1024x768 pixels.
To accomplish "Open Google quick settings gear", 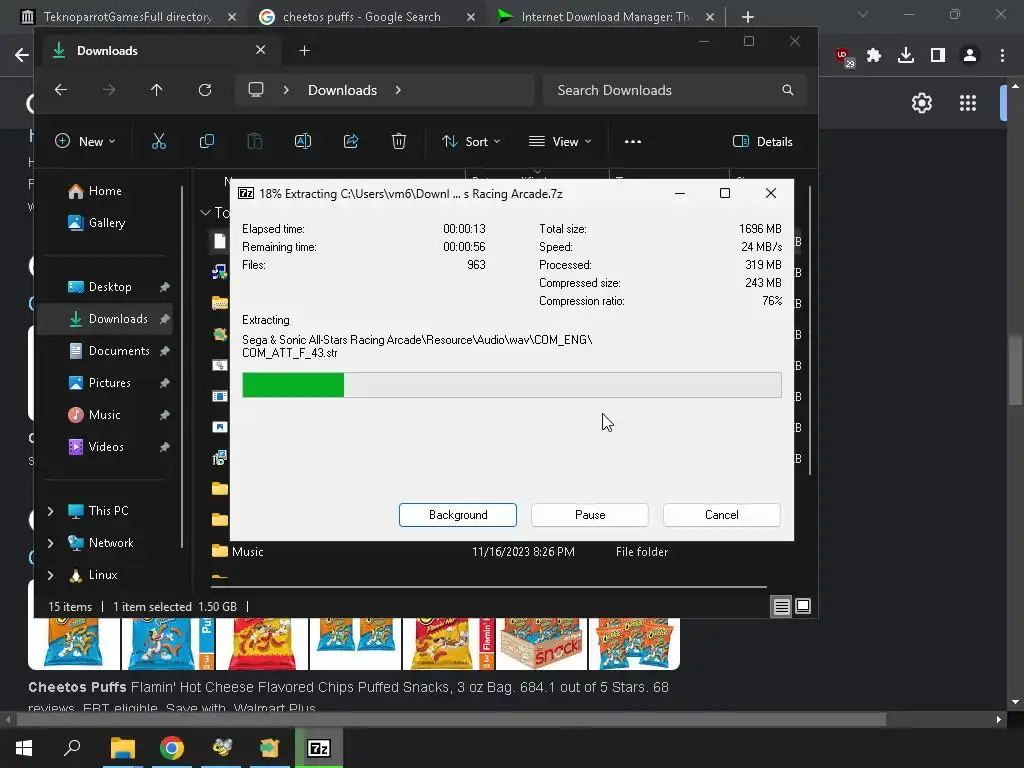I will pos(921,103).
